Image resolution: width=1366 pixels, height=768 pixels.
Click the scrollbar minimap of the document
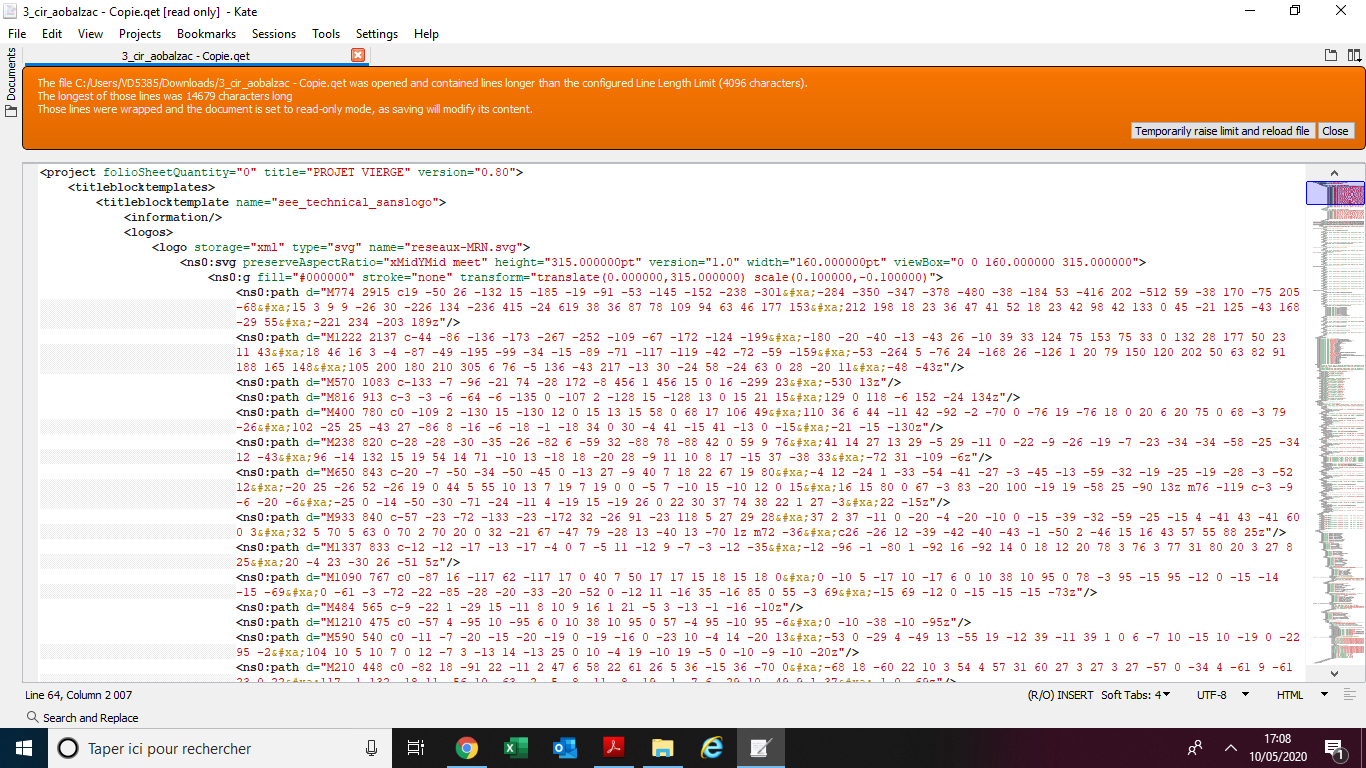(1335, 420)
